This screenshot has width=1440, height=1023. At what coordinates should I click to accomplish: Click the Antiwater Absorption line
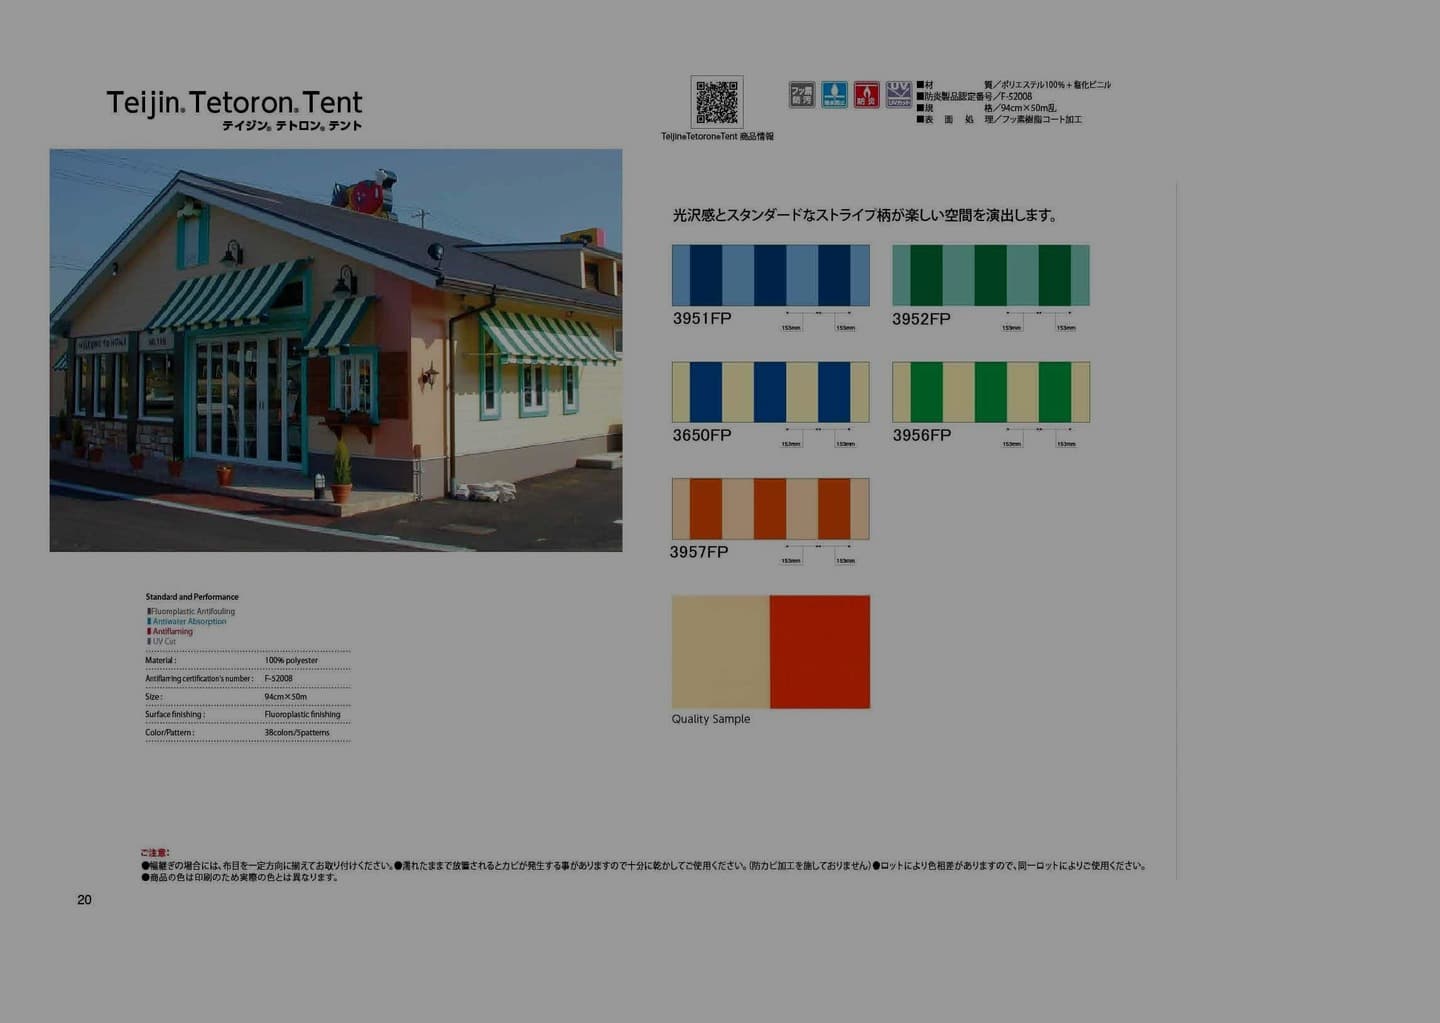pos(188,621)
